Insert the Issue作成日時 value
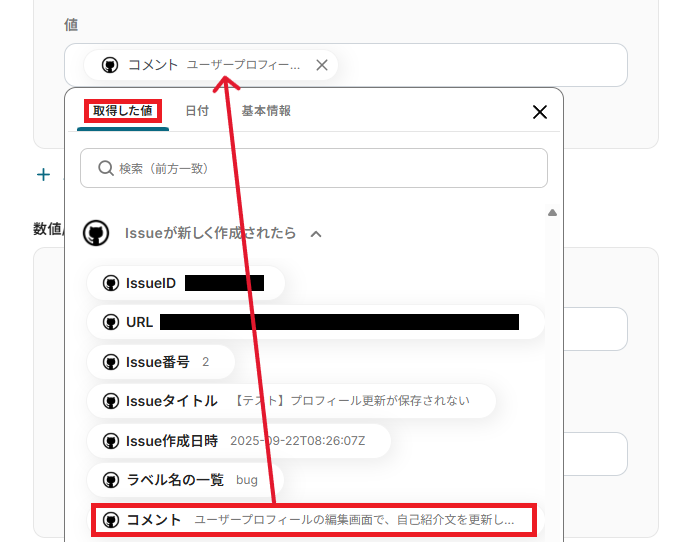This screenshot has width=693, height=542. 239,441
